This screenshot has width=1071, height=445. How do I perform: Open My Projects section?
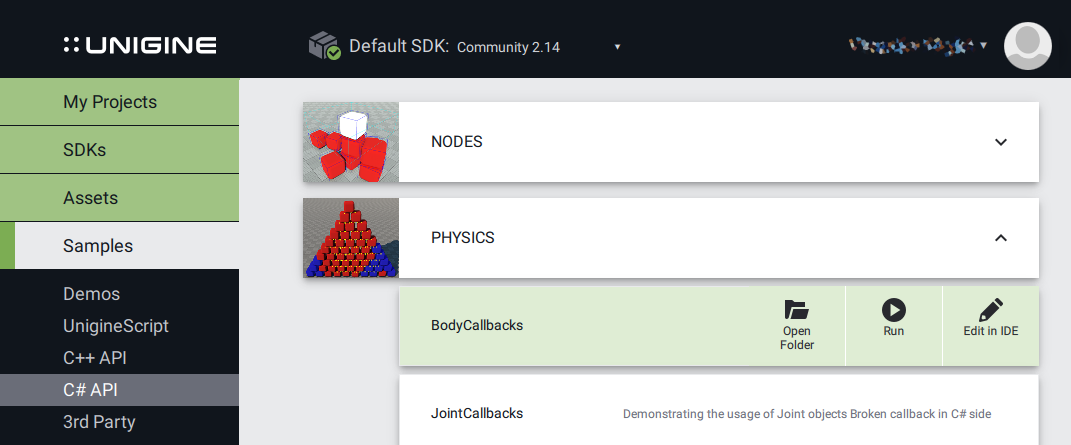(x=120, y=102)
